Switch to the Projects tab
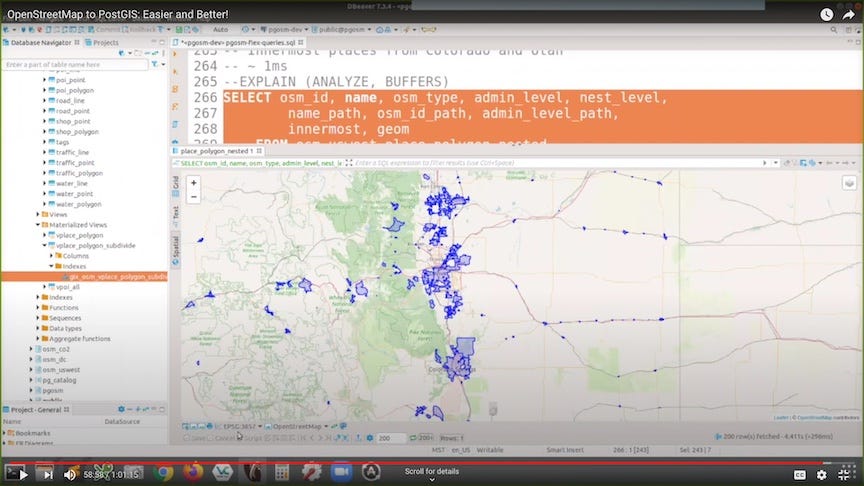 click(x=102, y=42)
